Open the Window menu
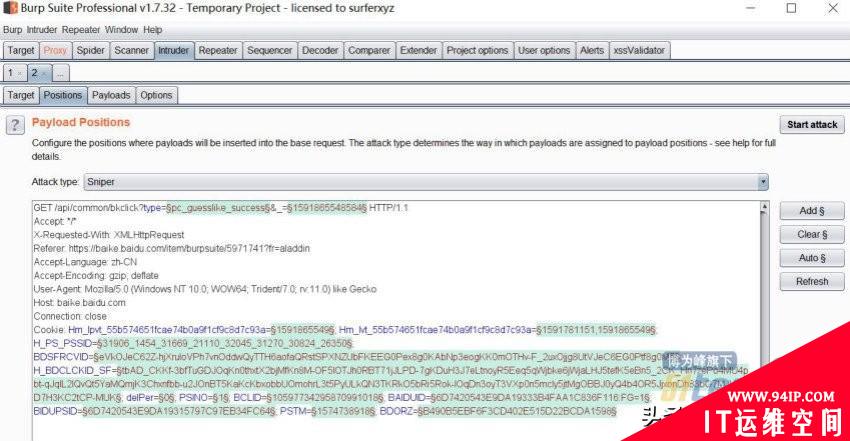Viewport: 850px width, 441px height. 121,30
